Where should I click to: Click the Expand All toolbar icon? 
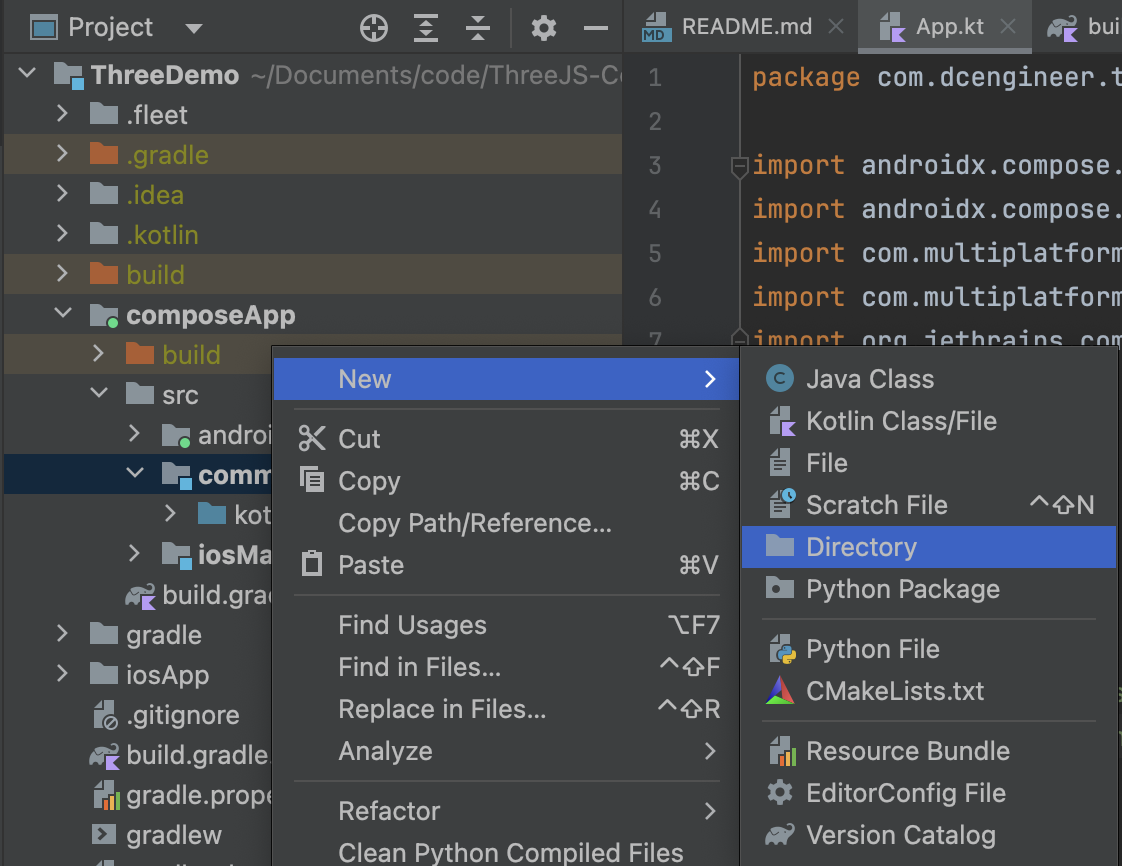pyautogui.click(x=426, y=28)
